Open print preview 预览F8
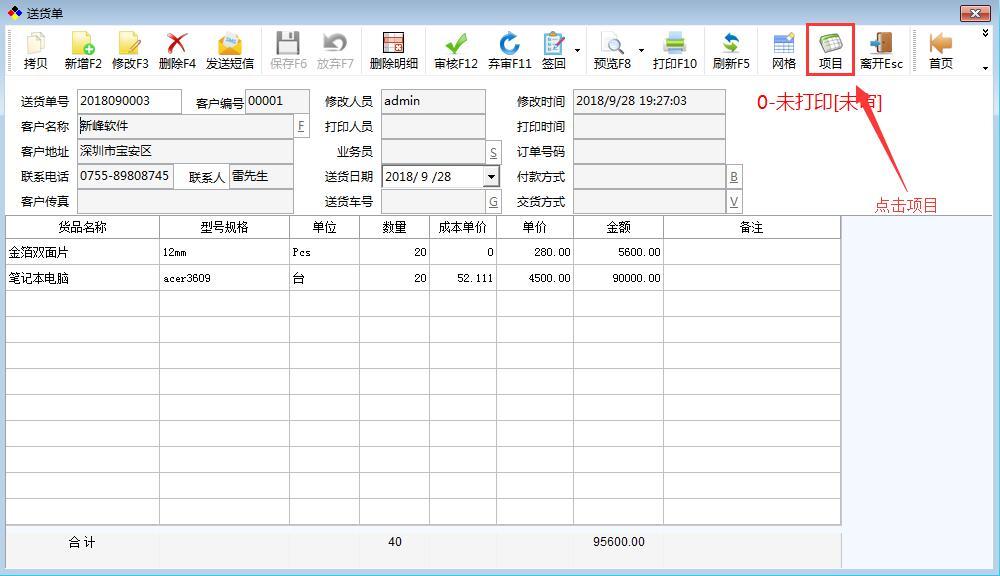This screenshot has width=1000, height=576. pos(612,50)
